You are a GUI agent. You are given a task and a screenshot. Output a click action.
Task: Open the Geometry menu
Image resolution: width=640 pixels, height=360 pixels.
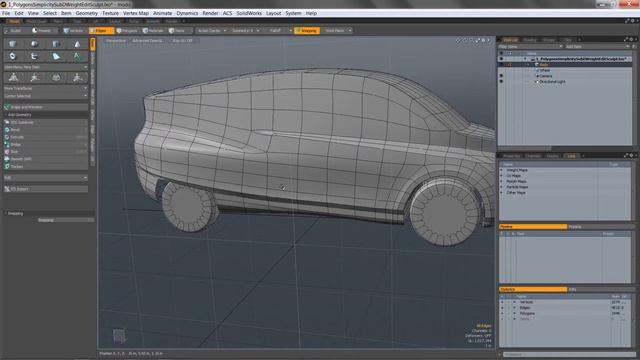pyautogui.click(x=87, y=13)
